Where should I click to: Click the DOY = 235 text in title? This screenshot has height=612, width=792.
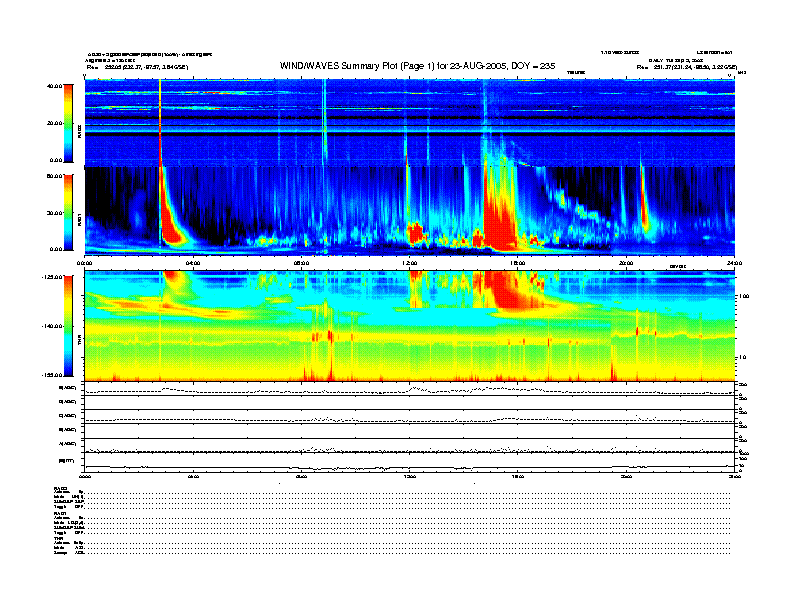(x=533, y=66)
